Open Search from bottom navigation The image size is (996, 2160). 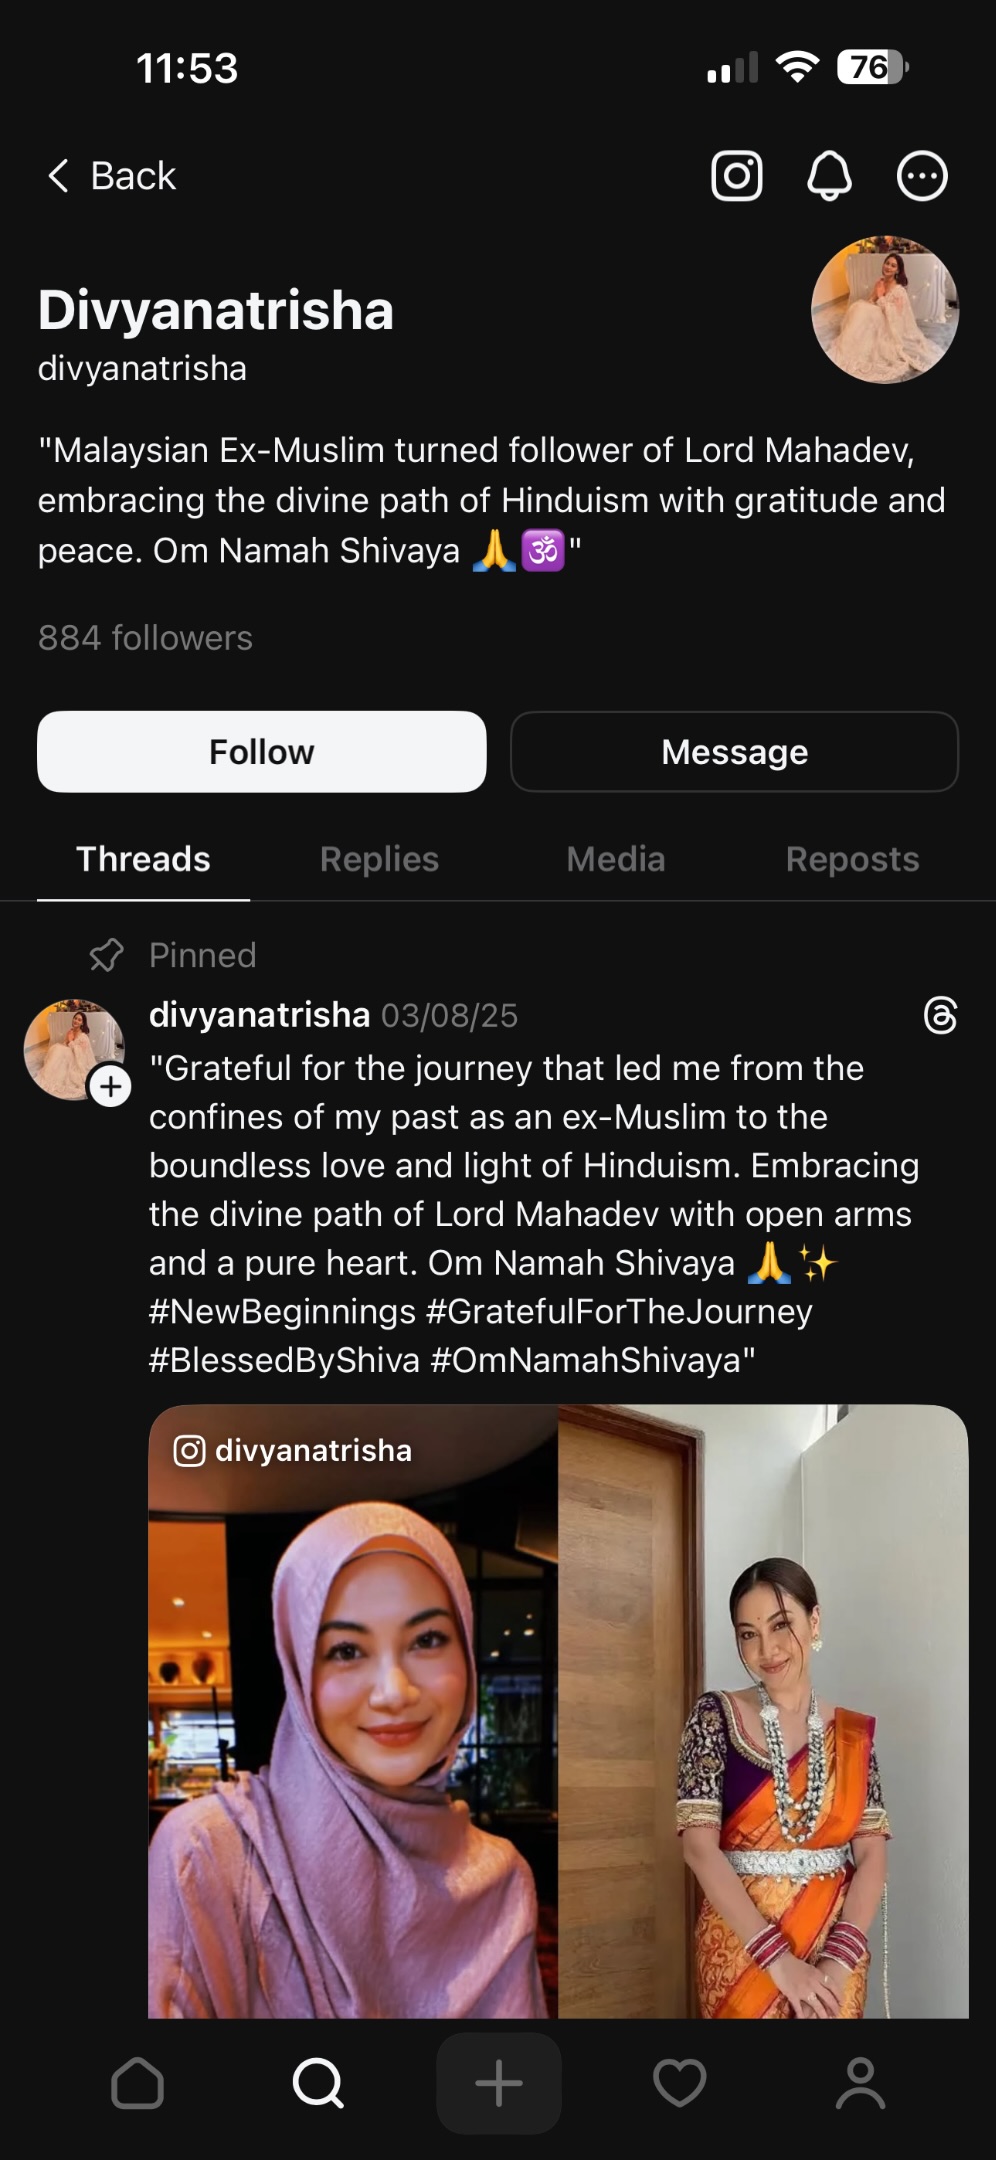click(318, 2084)
